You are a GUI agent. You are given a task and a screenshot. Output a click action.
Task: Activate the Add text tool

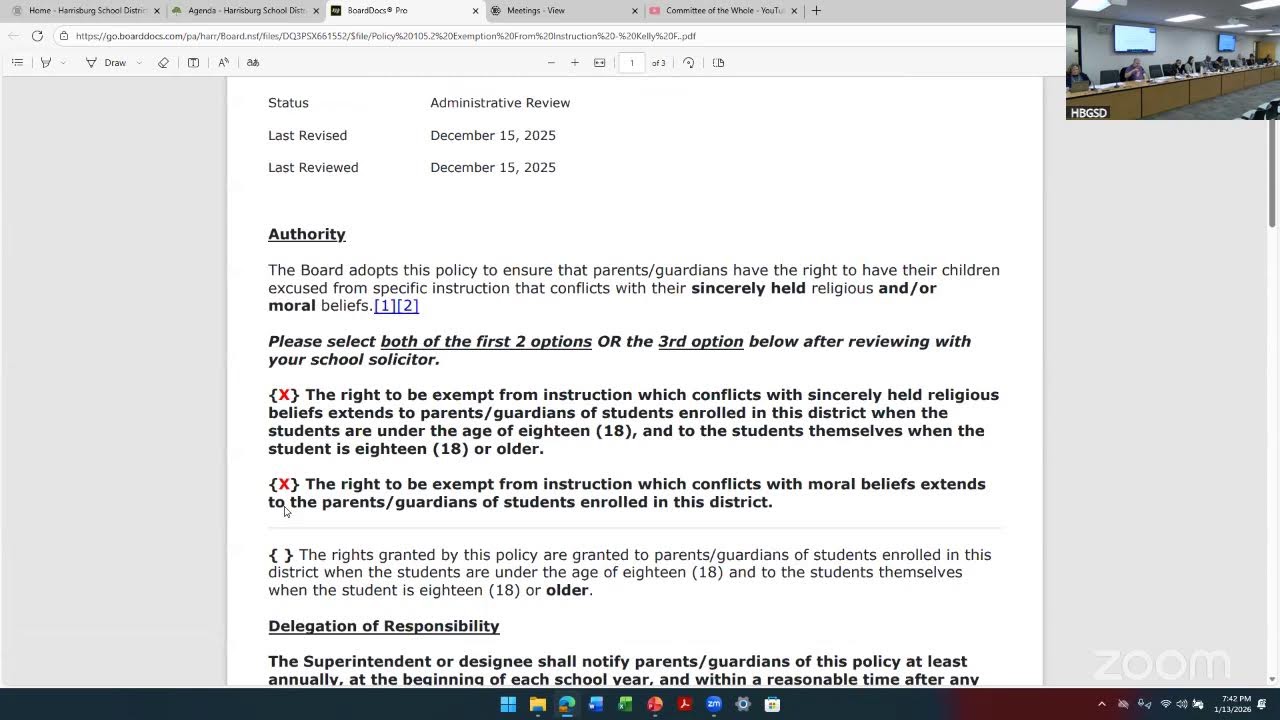click(x=193, y=62)
